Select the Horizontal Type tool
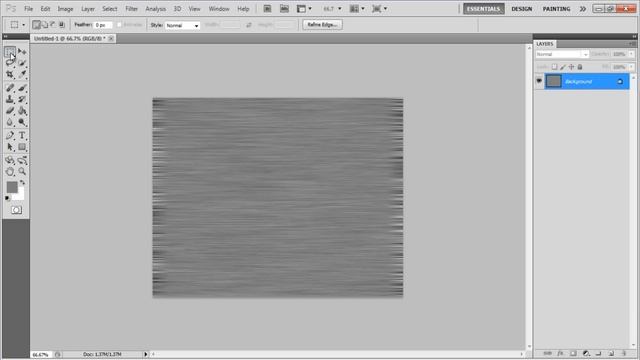 coord(22,136)
